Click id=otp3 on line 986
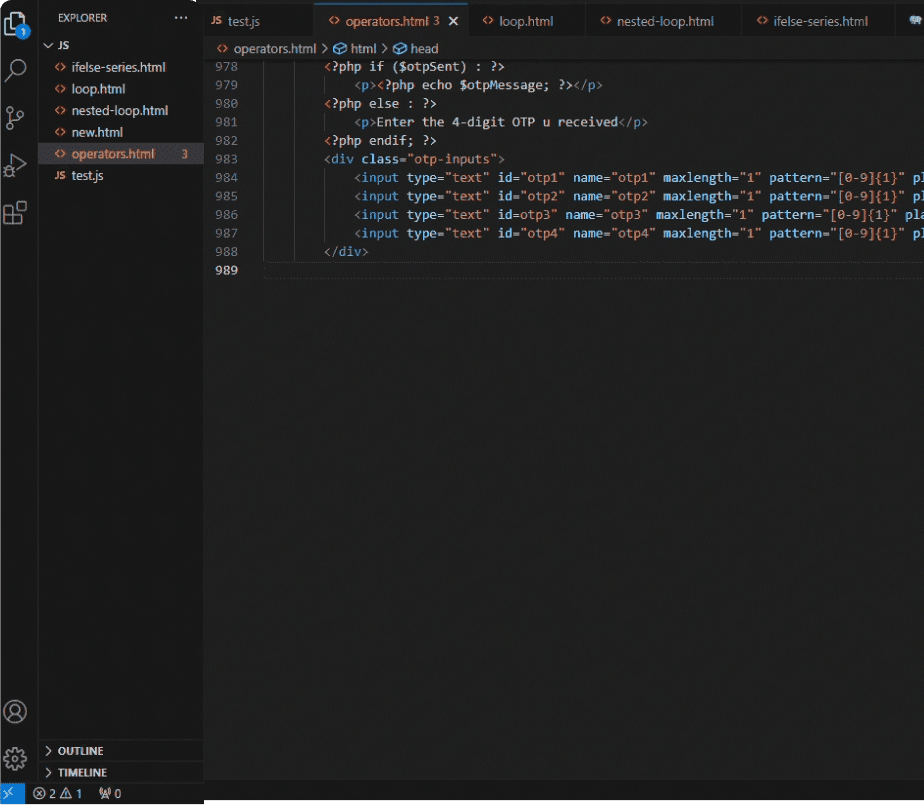 [527, 215]
